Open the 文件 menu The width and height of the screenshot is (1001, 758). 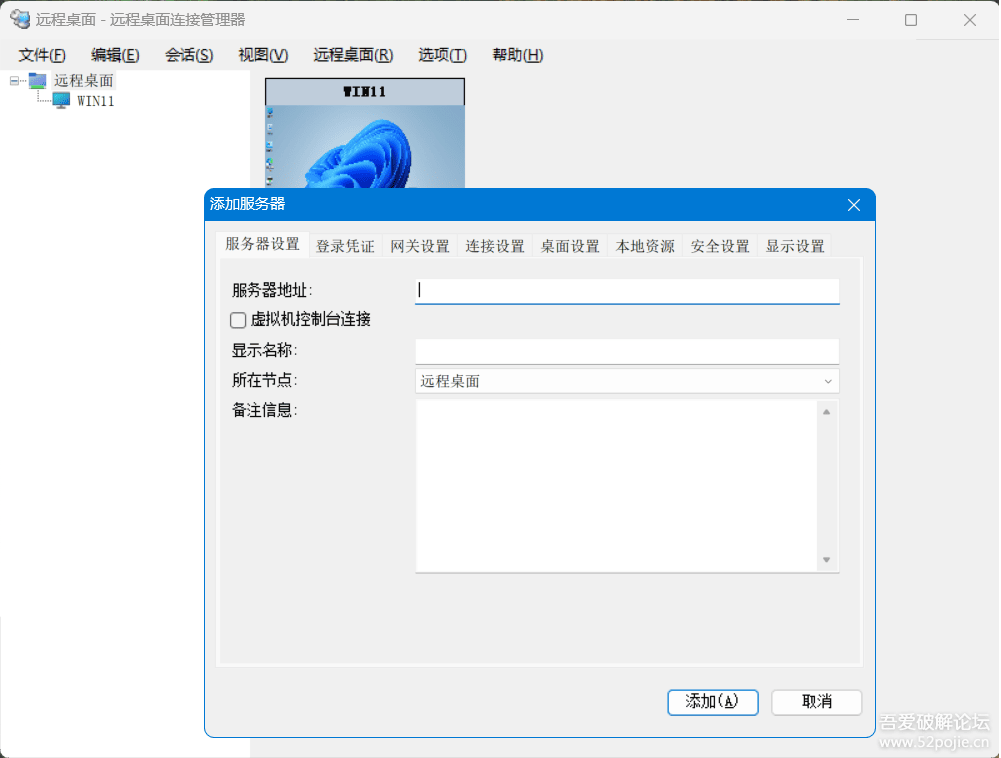tap(41, 55)
